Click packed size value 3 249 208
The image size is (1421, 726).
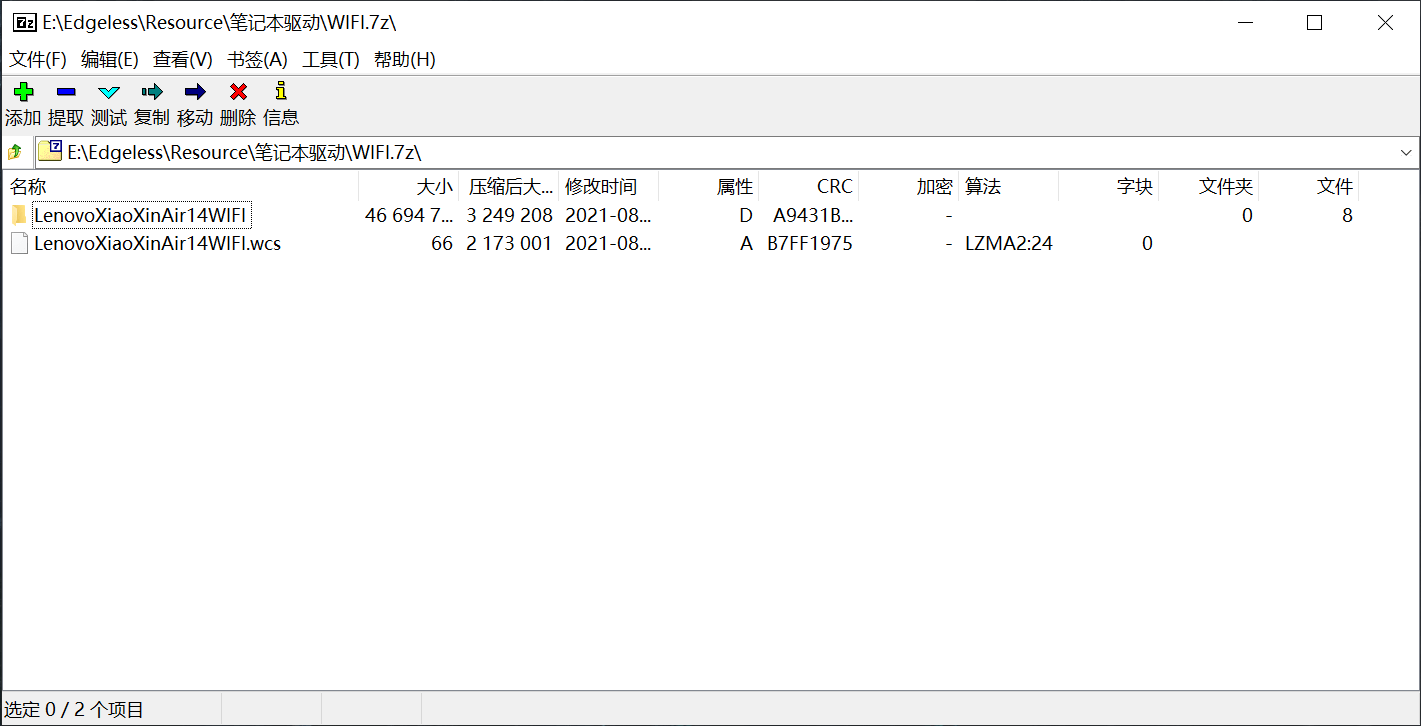[509, 215]
